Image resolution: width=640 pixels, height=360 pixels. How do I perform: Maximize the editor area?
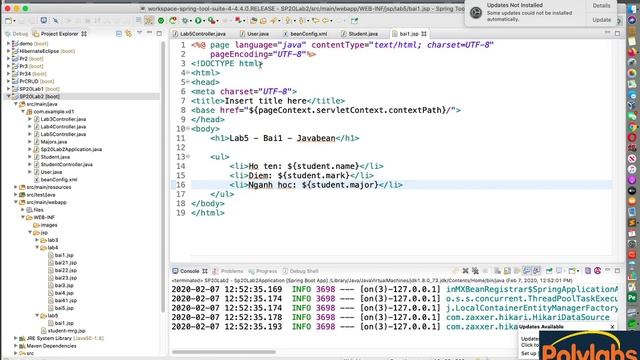click(617, 33)
